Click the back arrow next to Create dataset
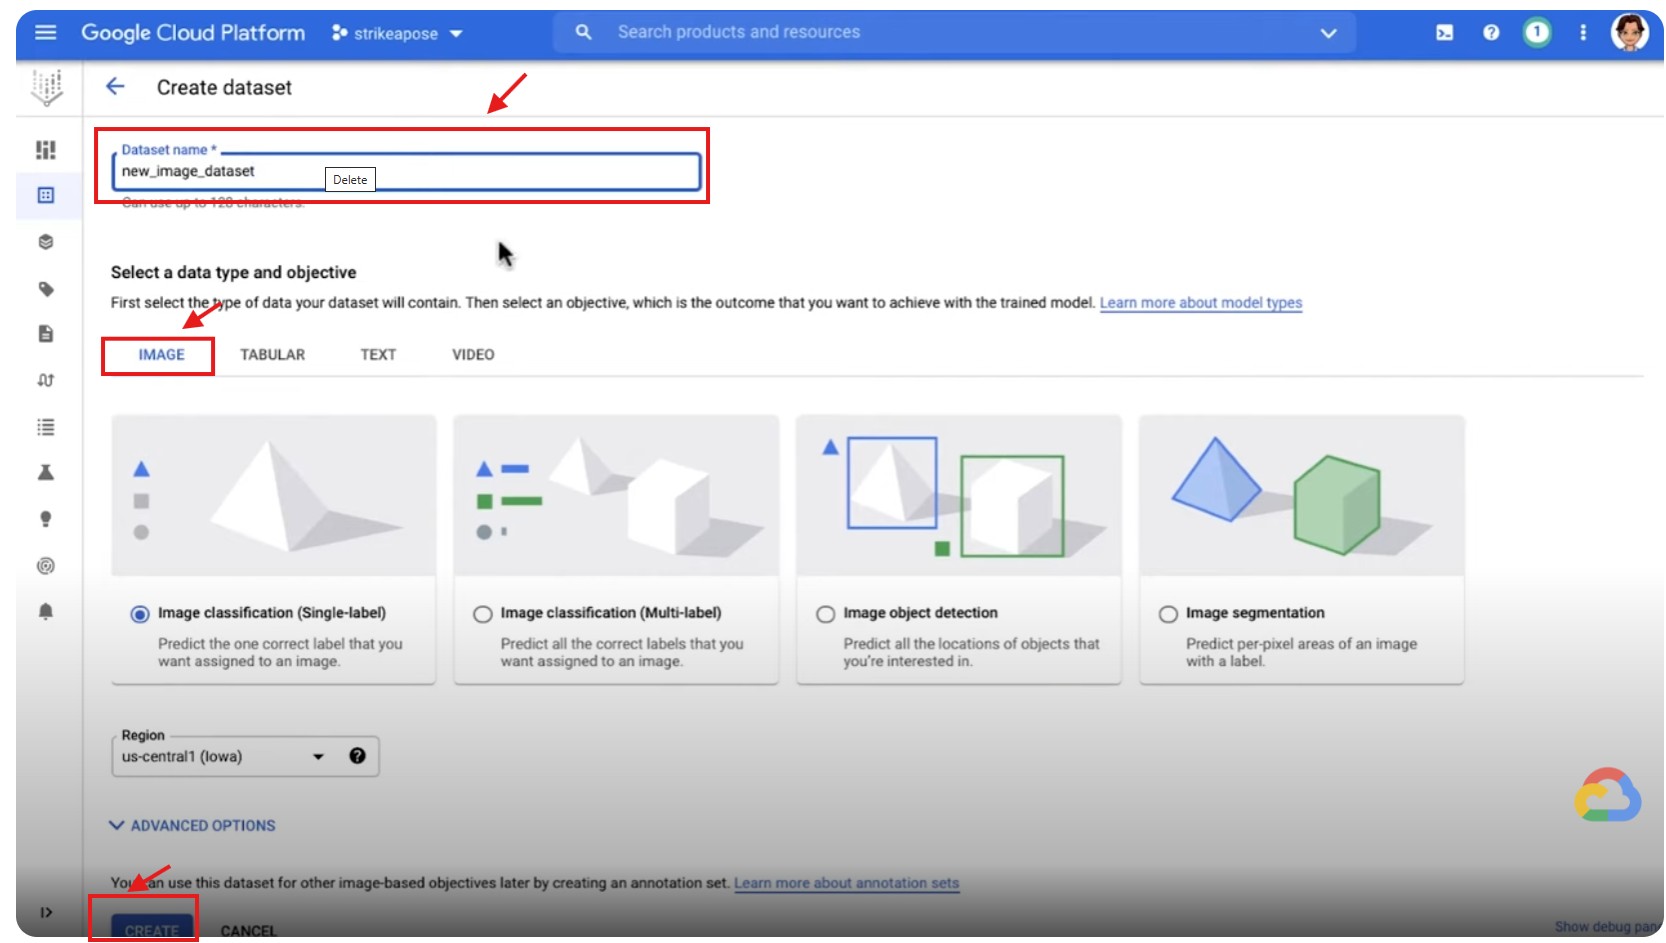This screenshot has height=943, width=1666. pos(116,87)
